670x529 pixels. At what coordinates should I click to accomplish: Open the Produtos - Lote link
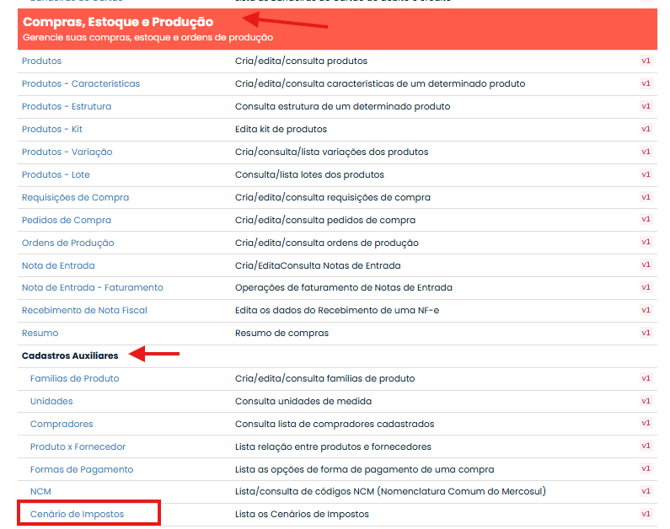(x=55, y=175)
